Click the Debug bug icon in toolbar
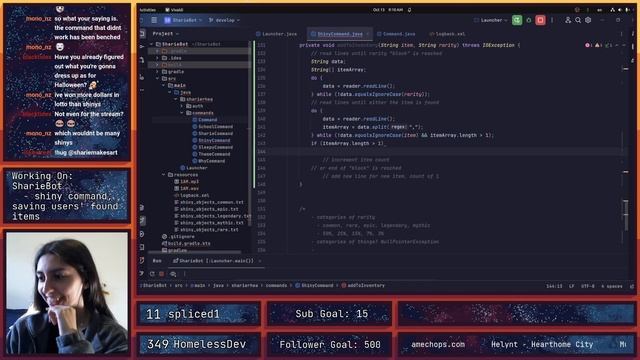 tap(529, 20)
